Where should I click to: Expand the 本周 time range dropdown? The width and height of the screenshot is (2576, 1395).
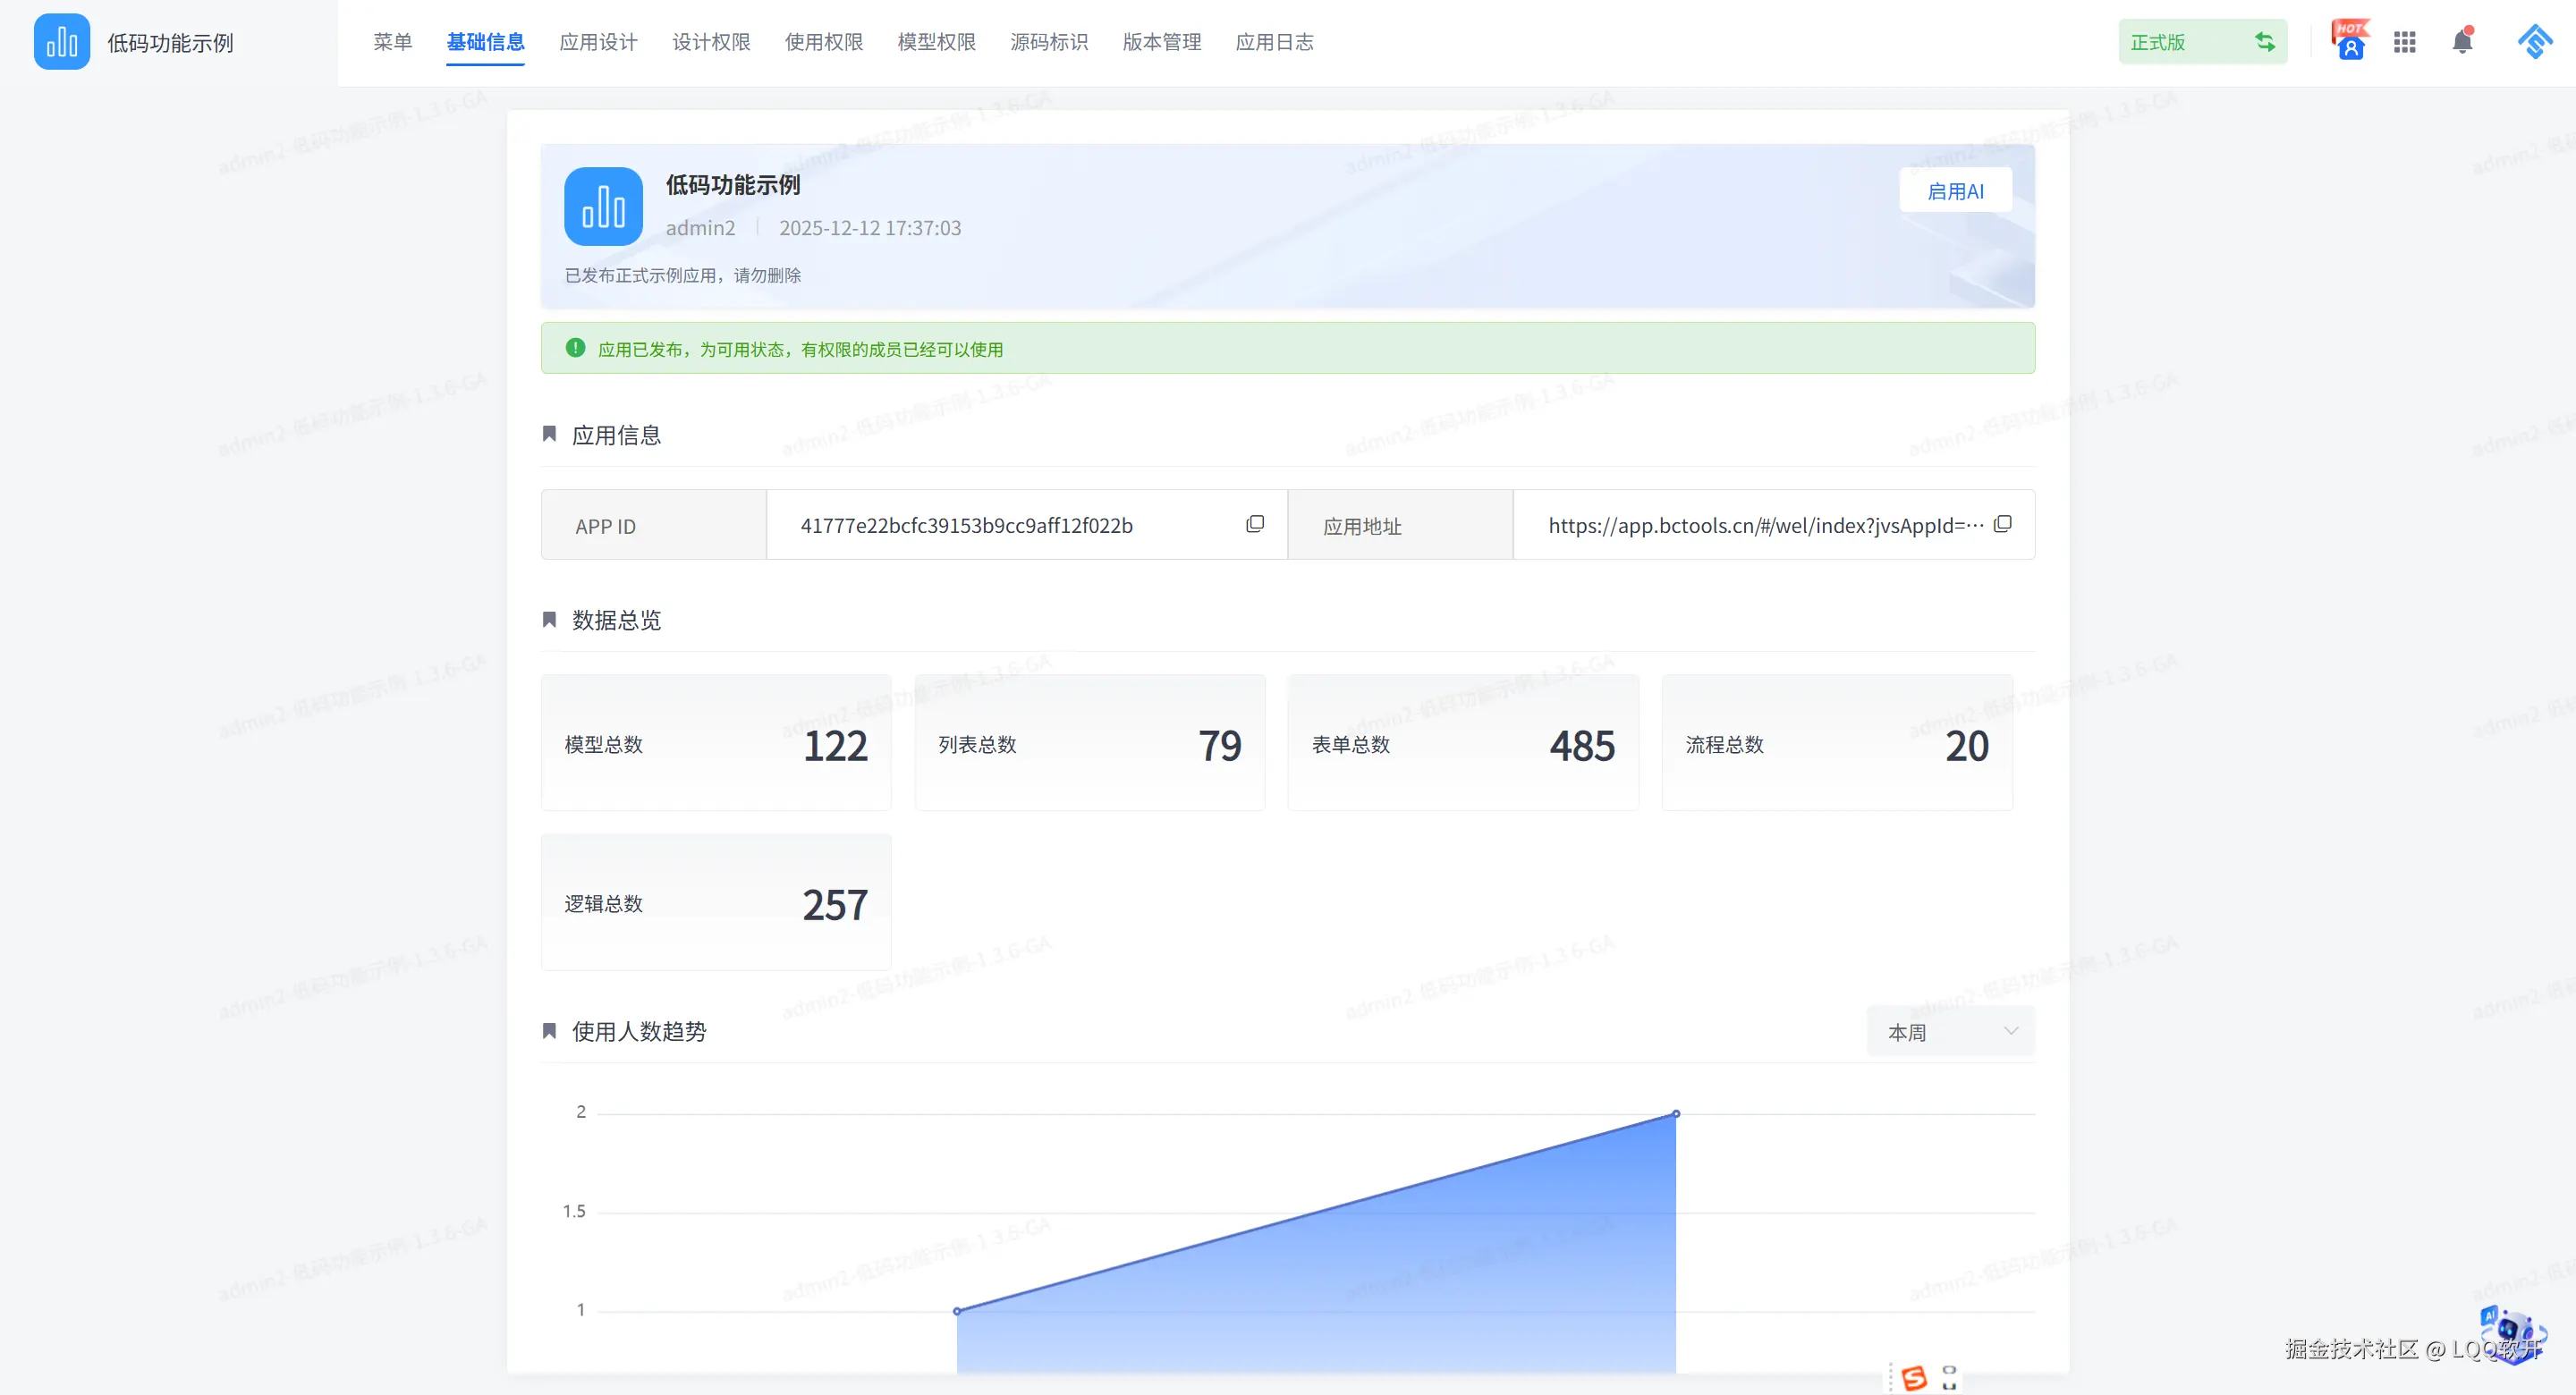coord(1950,1031)
